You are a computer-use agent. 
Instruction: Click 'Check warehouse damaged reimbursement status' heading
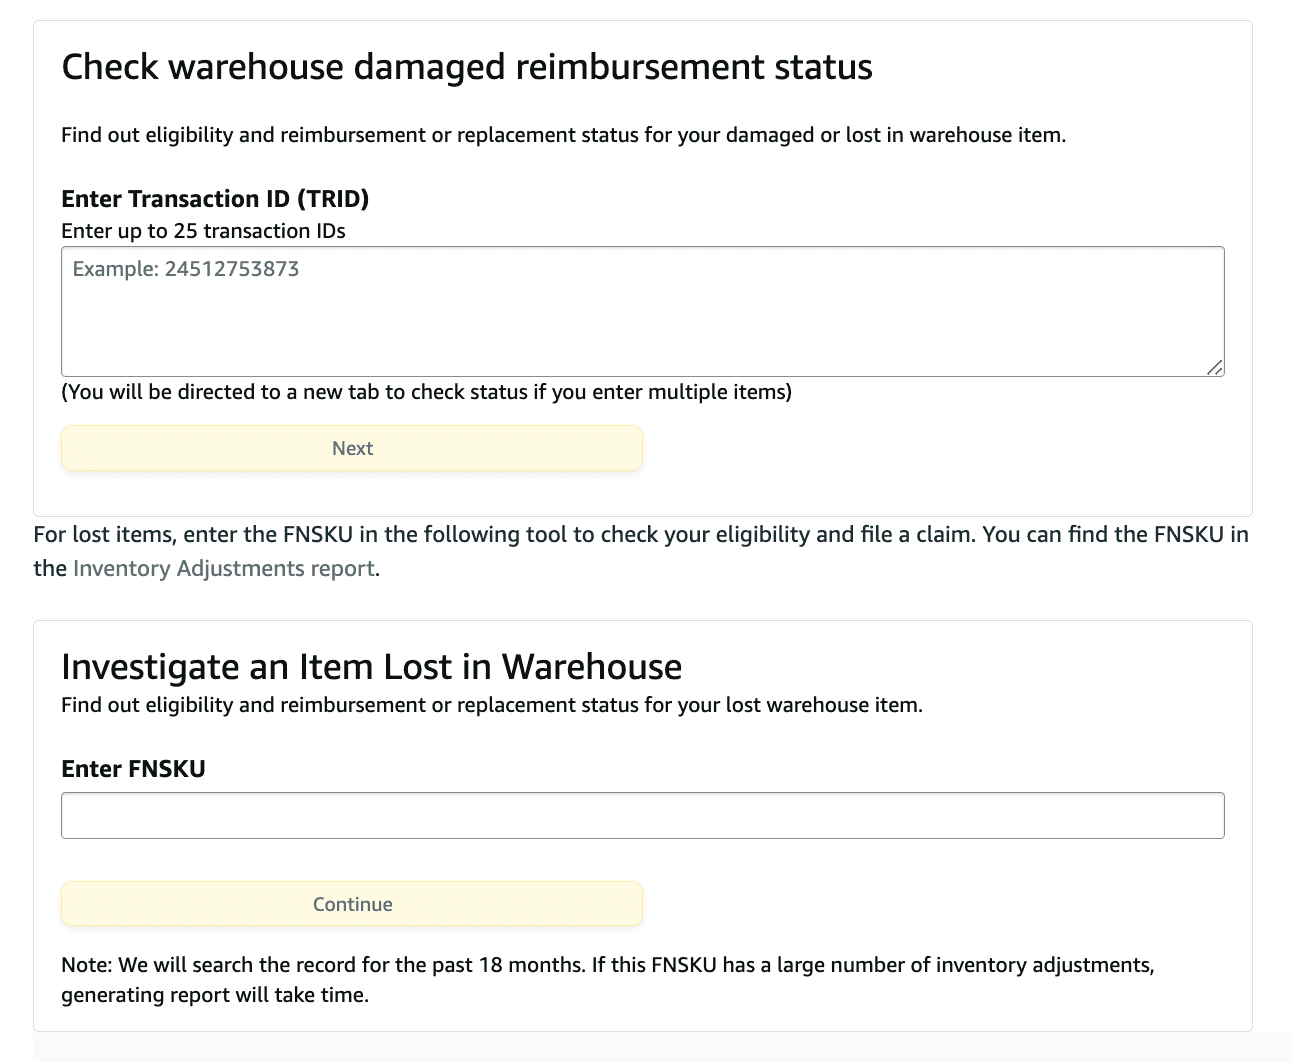tap(467, 67)
